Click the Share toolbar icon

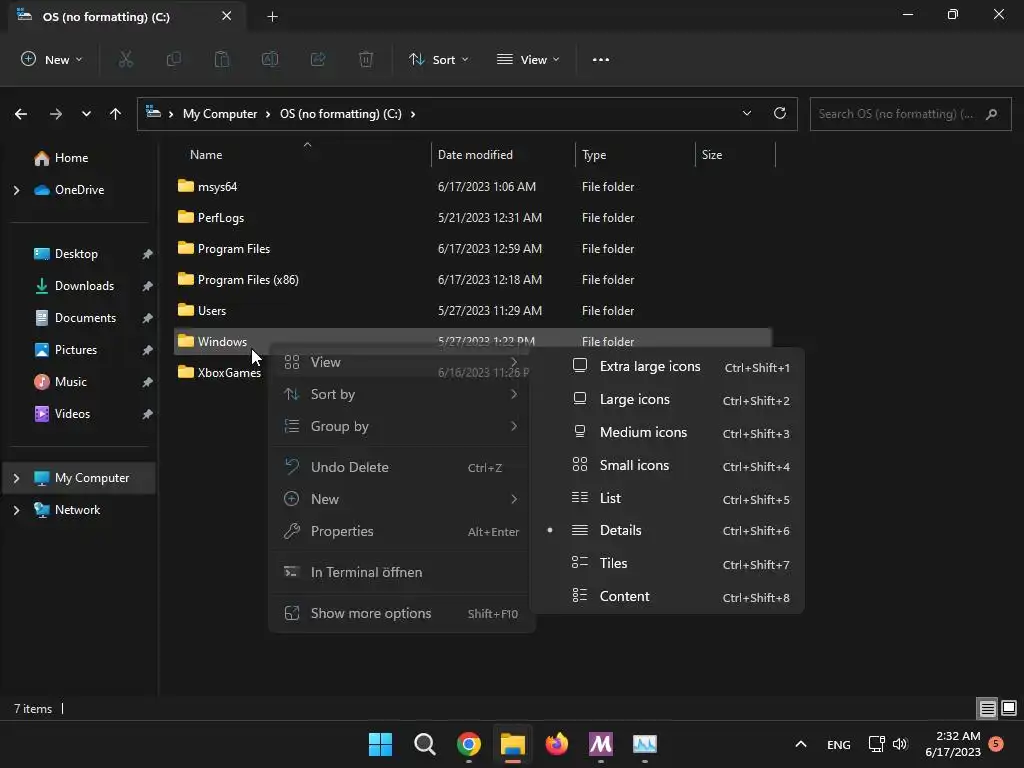click(x=318, y=59)
